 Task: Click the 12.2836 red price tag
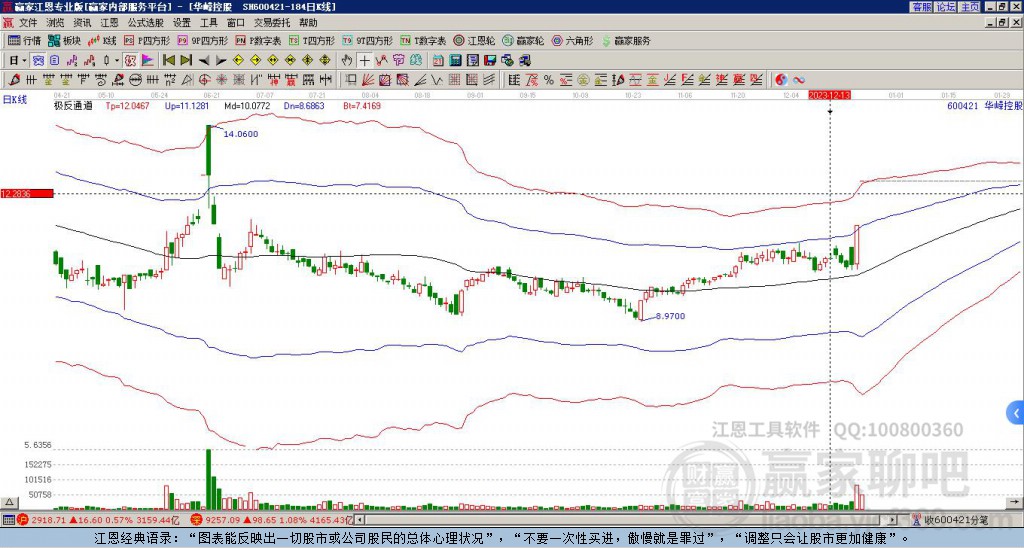[x=27, y=193]
